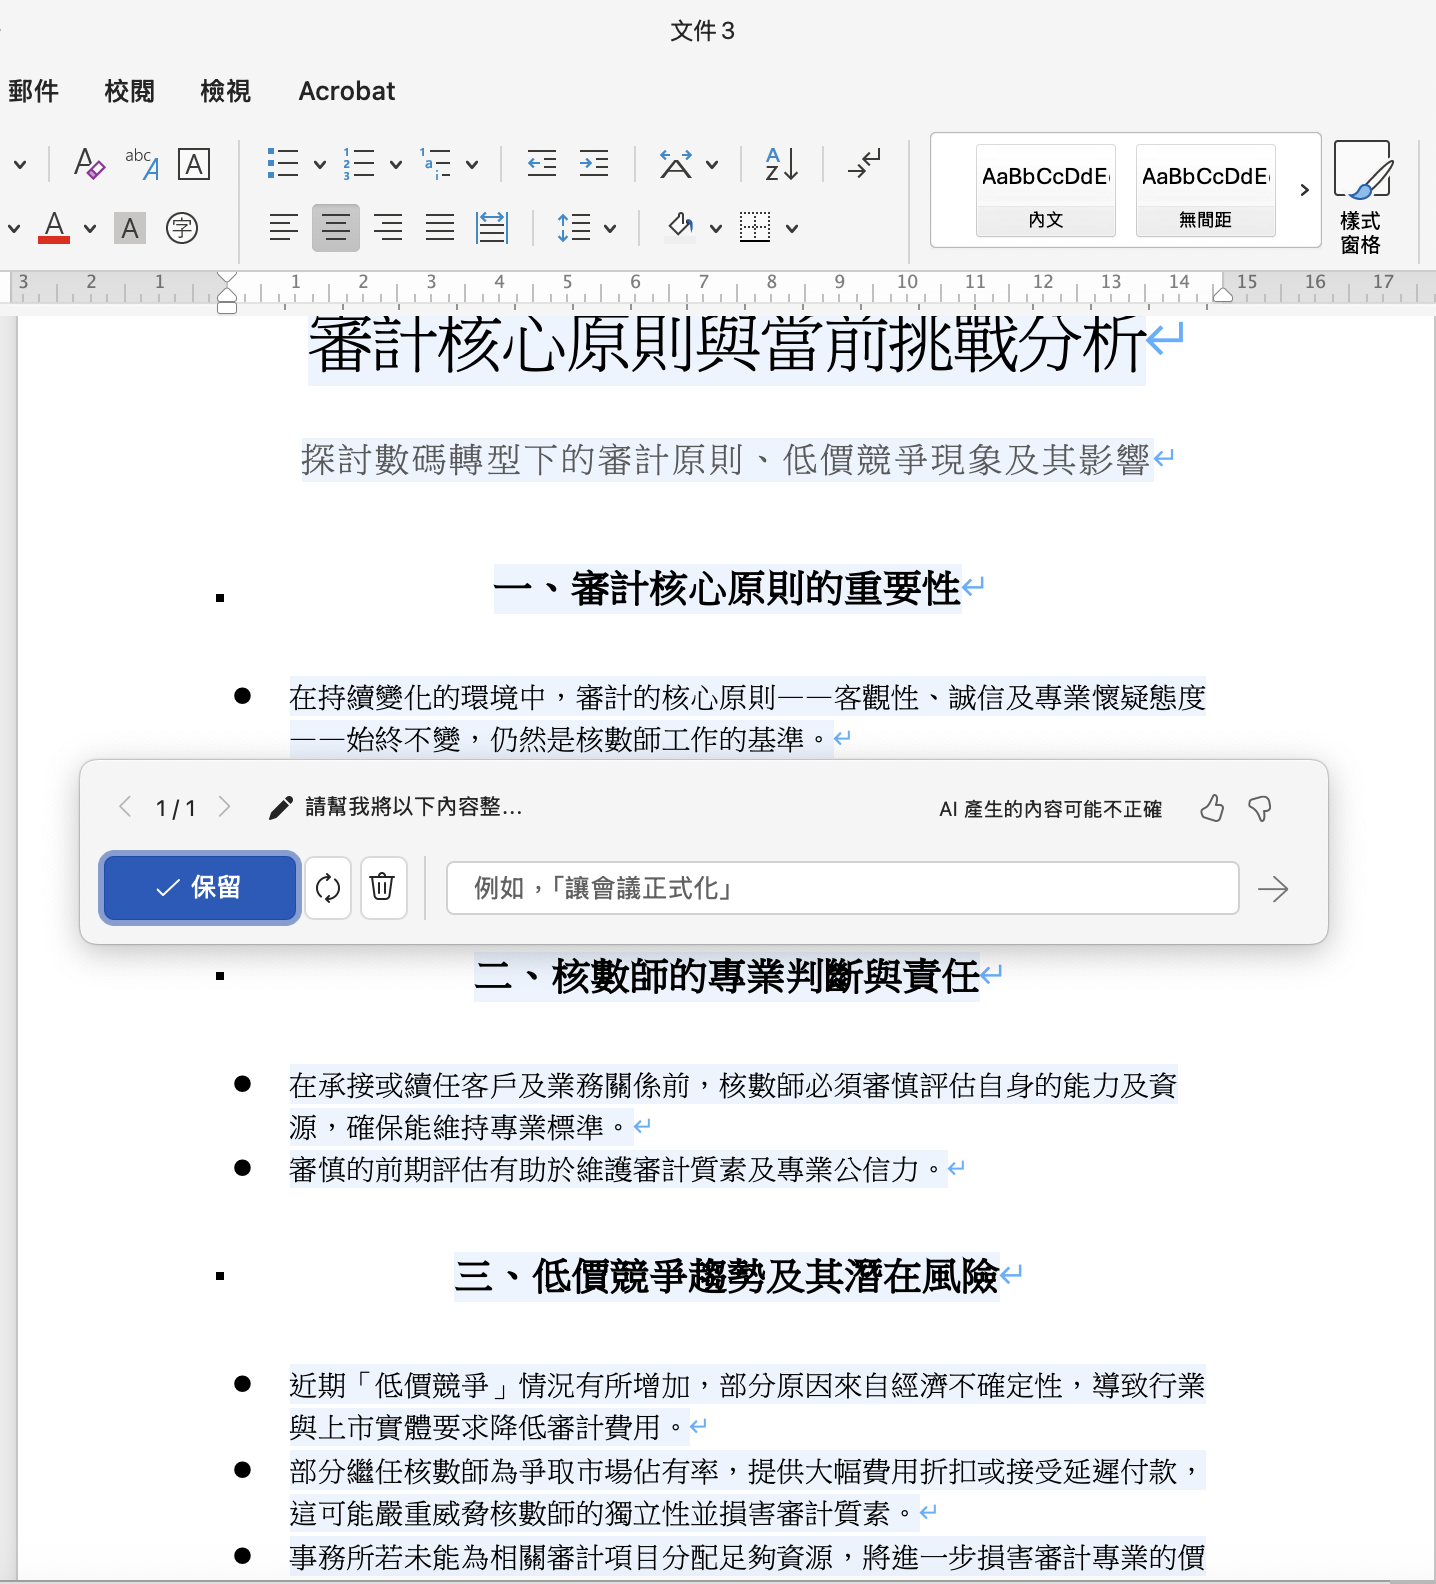
Task: Decrease indent using the outdent icon
Action: point(542,164)
